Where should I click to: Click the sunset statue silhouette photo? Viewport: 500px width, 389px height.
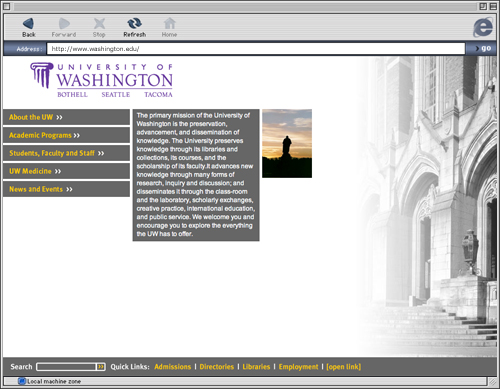pos(287,143)
